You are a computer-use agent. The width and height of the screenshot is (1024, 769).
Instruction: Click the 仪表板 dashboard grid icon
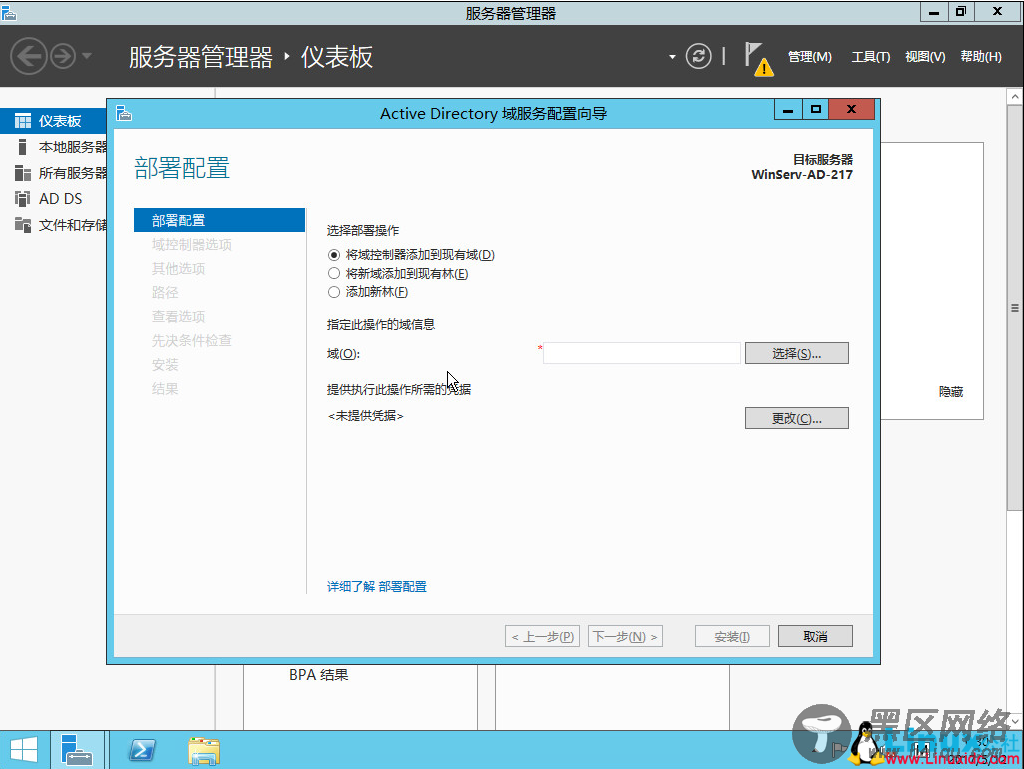[x=23, y=121]
